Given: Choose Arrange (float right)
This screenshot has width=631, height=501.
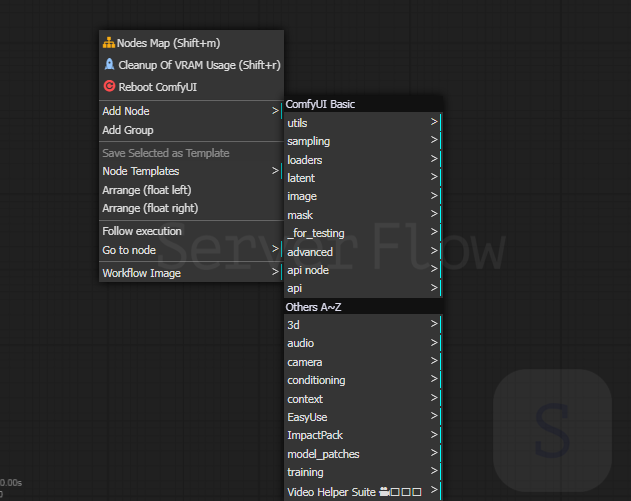Looking at the screenshot, I should (191, 208).
